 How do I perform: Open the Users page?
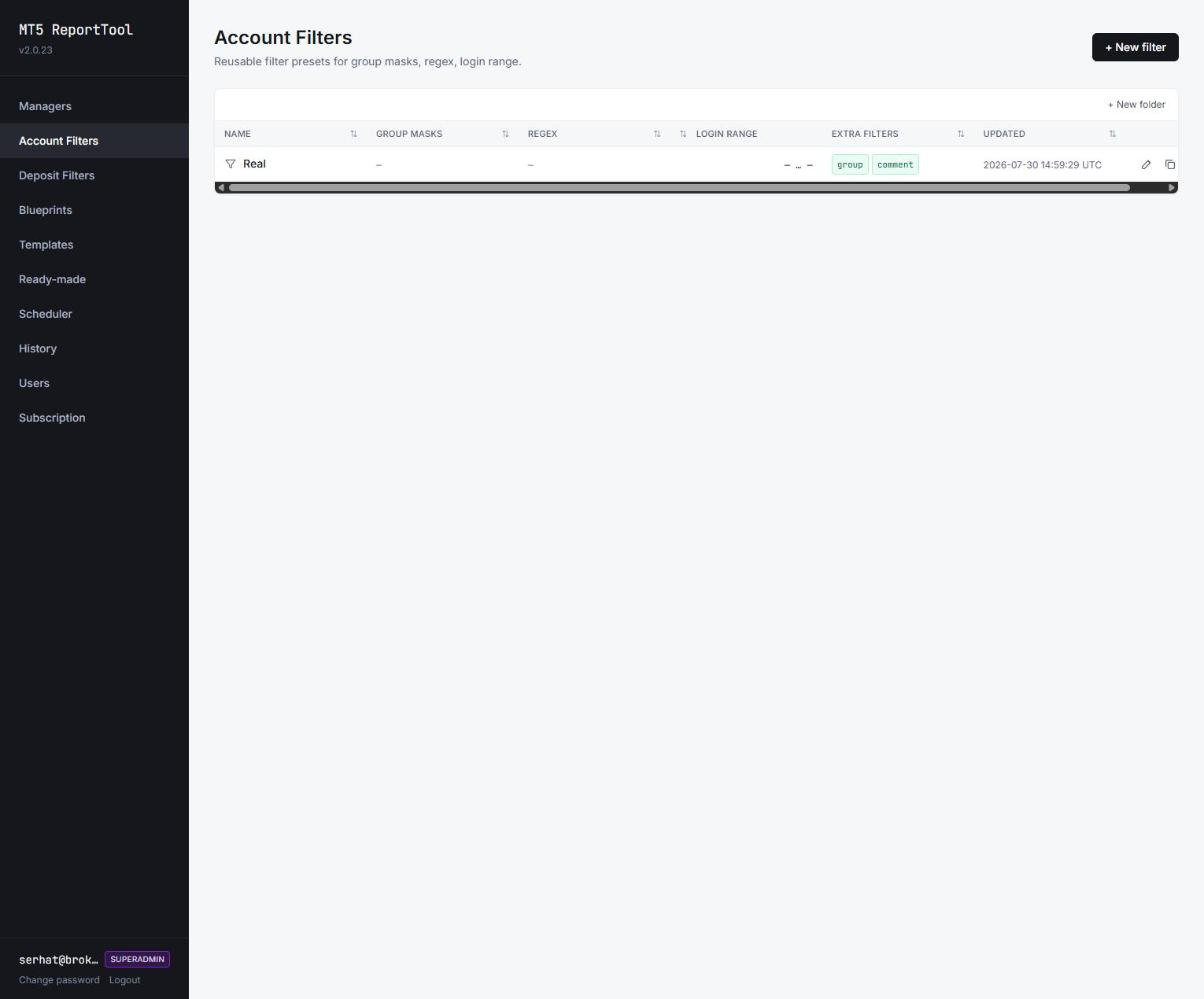pyautogui.click(x=94, y=383)
